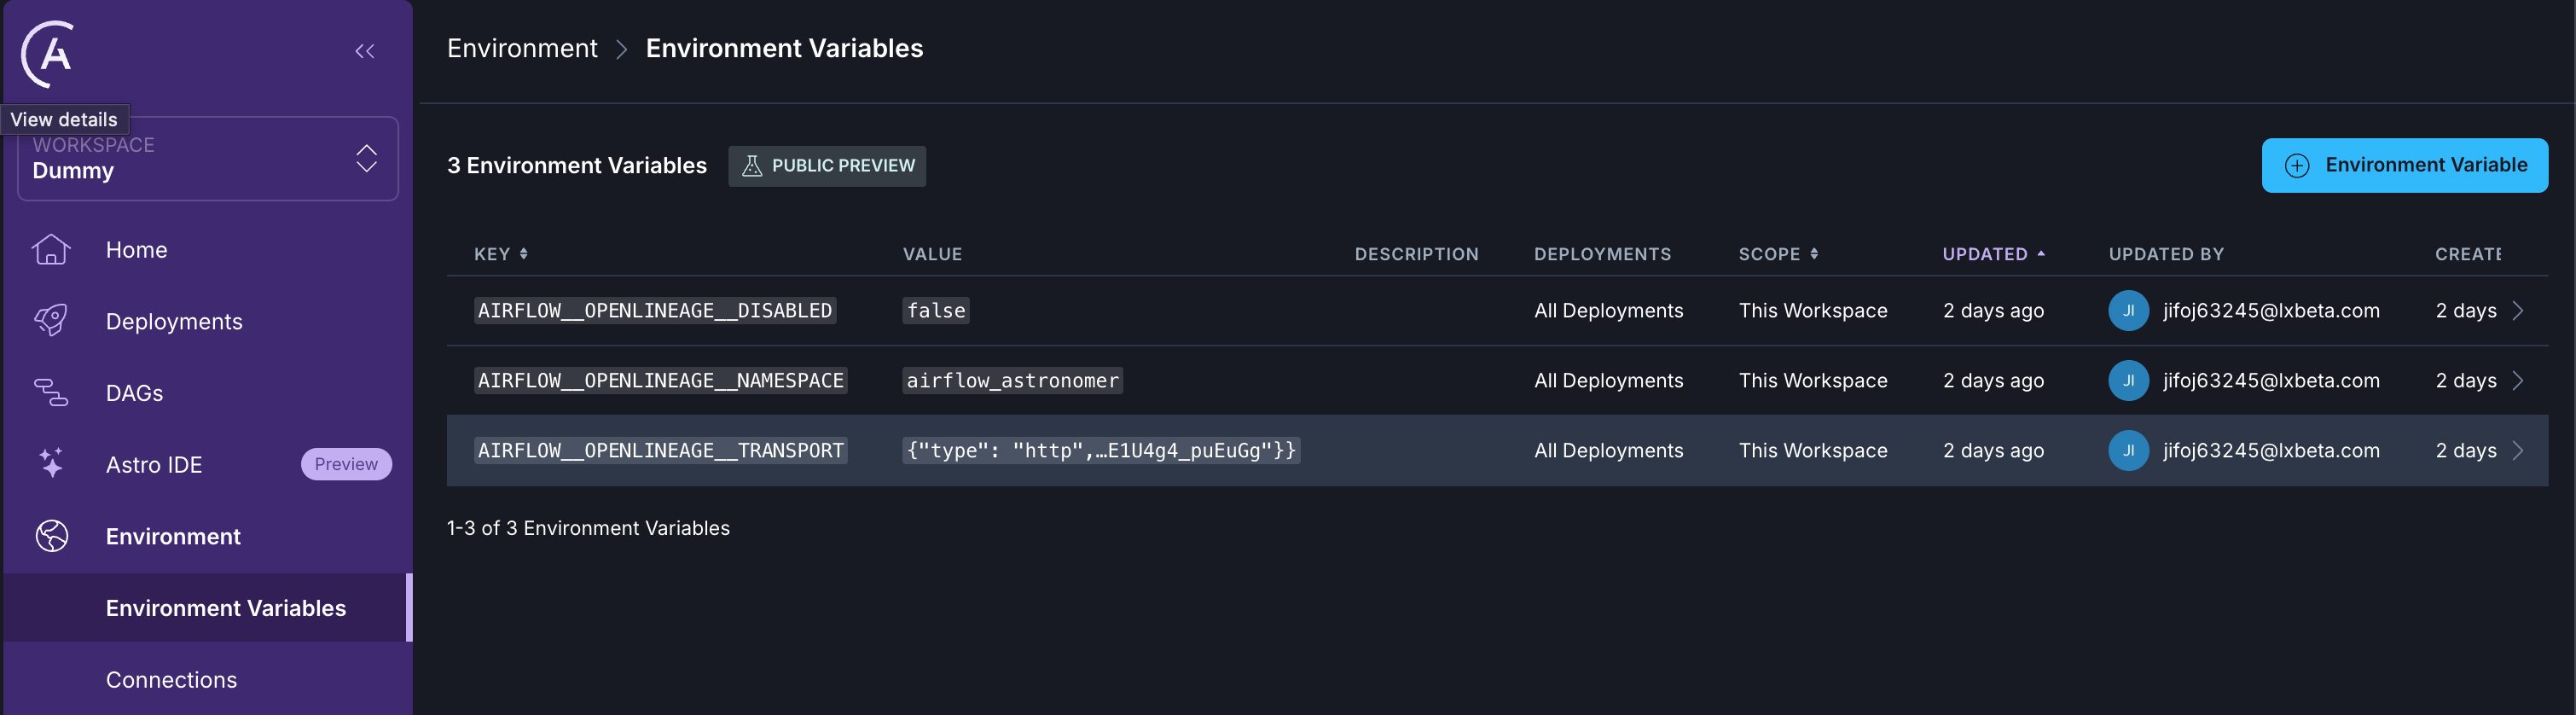Image resolution: width=2576 pixels, height=715 pixels.
Task: Open AIRFLOW__OPENLINEAGE__TRANSPORT variable
Action: click(x=660, y=451)
